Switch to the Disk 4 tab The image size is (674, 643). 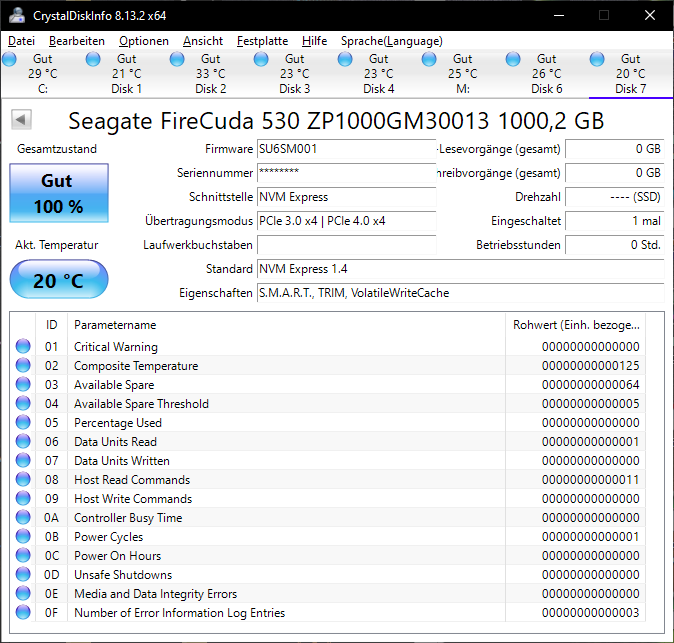(379, 73)
